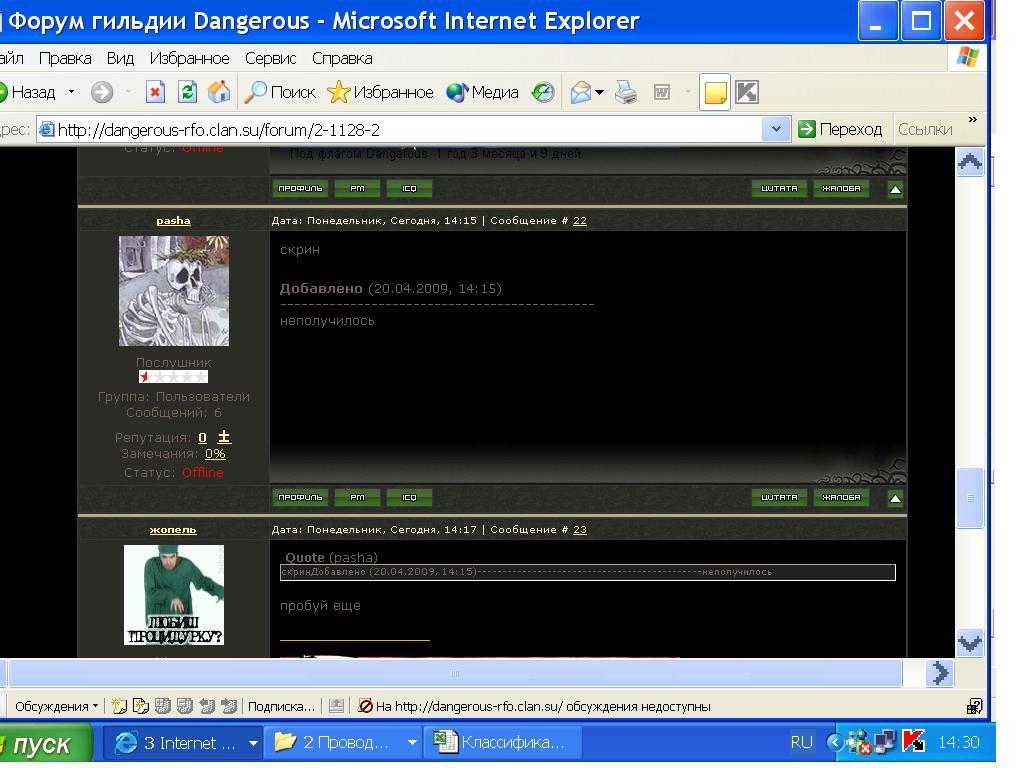The height and width of the screenshot is (768, 1024).
Task: Click the Stop loading icon
Action: (x=155, y=93)
